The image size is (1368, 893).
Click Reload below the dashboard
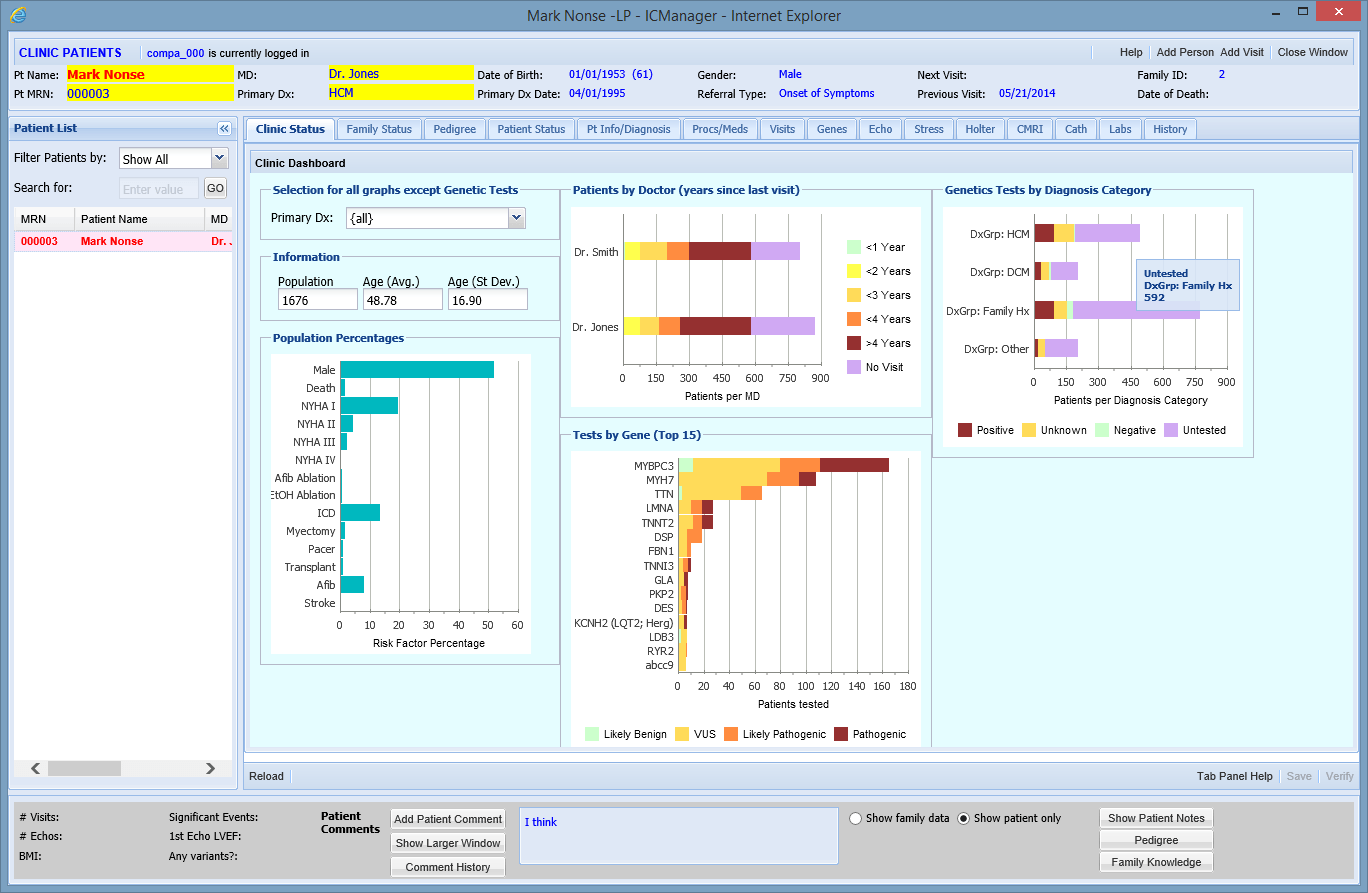(x=266, y=775)
